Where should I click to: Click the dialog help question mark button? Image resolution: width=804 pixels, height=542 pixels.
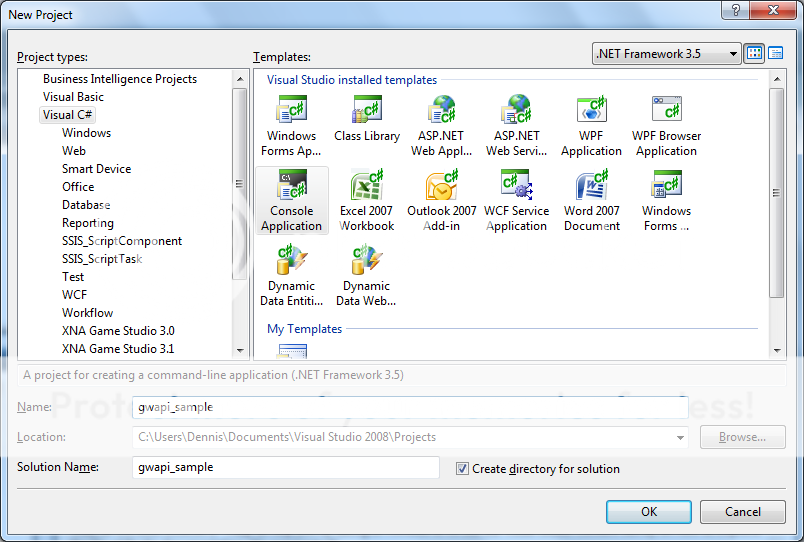(735, 10)
